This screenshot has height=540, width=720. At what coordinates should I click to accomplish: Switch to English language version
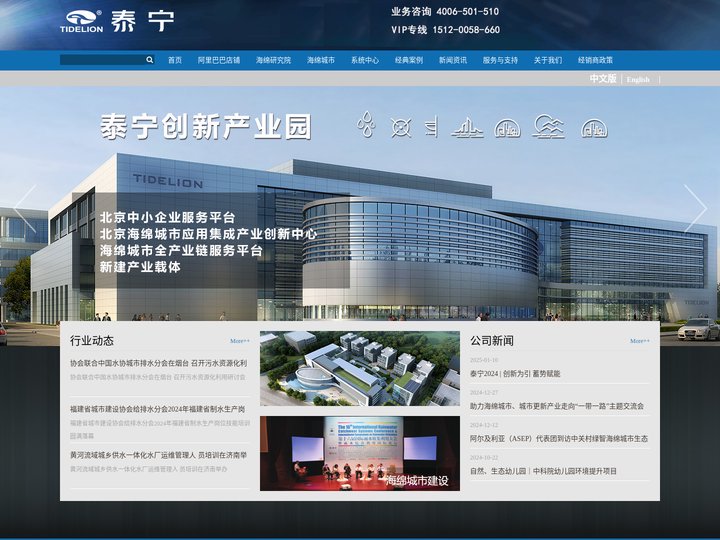coord(638,79)
